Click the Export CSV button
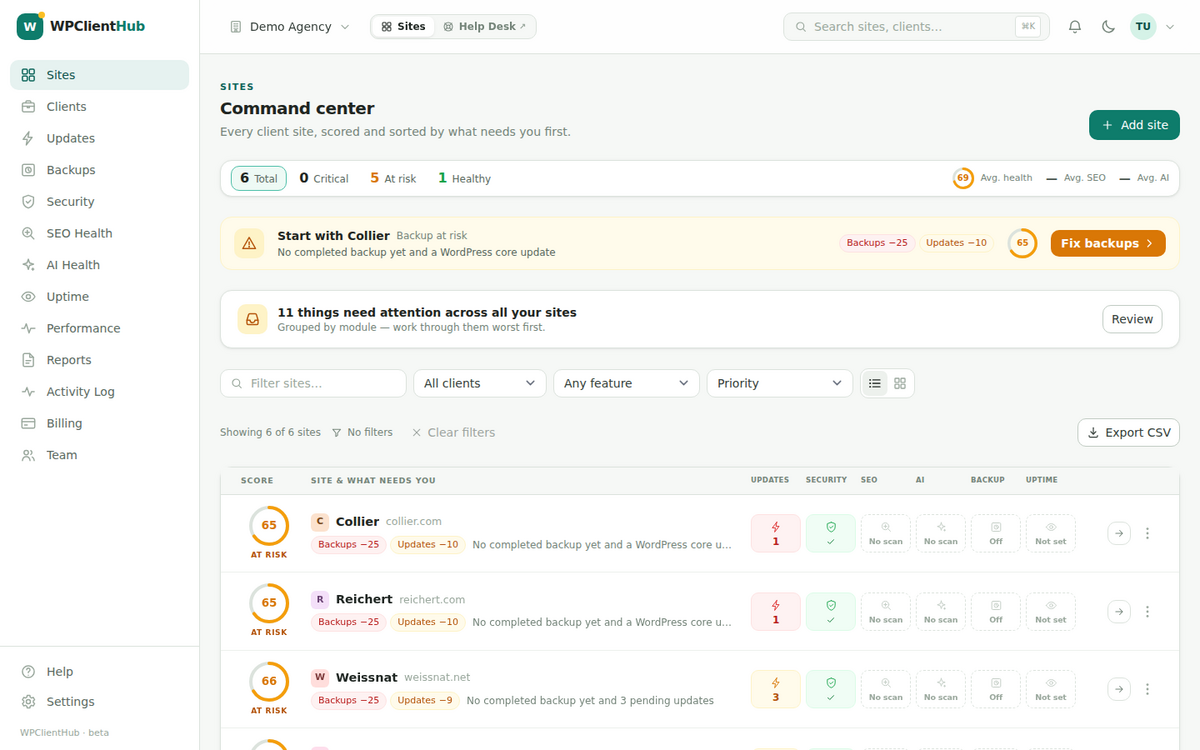The image size is (1200, 750). click(x=1129, y=433)
